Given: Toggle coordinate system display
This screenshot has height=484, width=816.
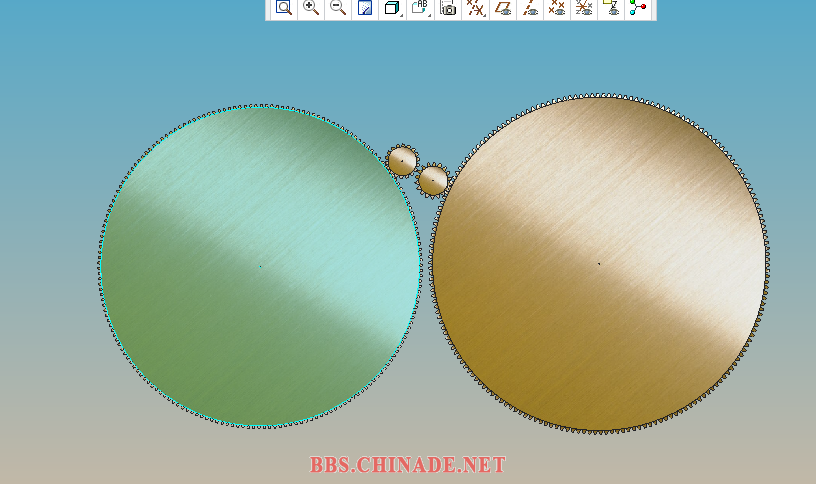Looking at the screenshot, I should (x=585, y=8).
